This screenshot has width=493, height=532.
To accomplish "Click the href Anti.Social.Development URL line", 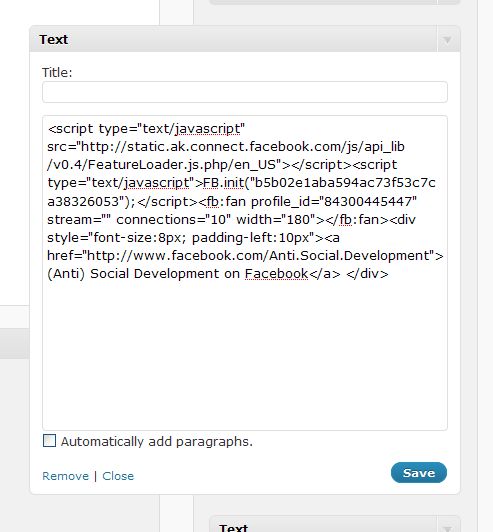I will (245, 256).
